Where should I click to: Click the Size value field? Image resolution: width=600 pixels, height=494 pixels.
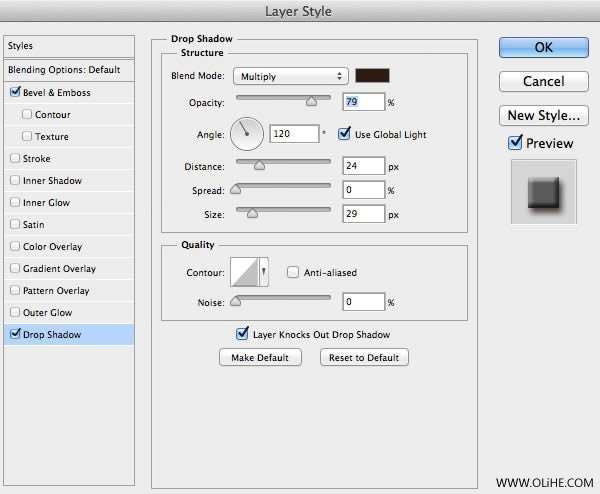click(364, 214)
